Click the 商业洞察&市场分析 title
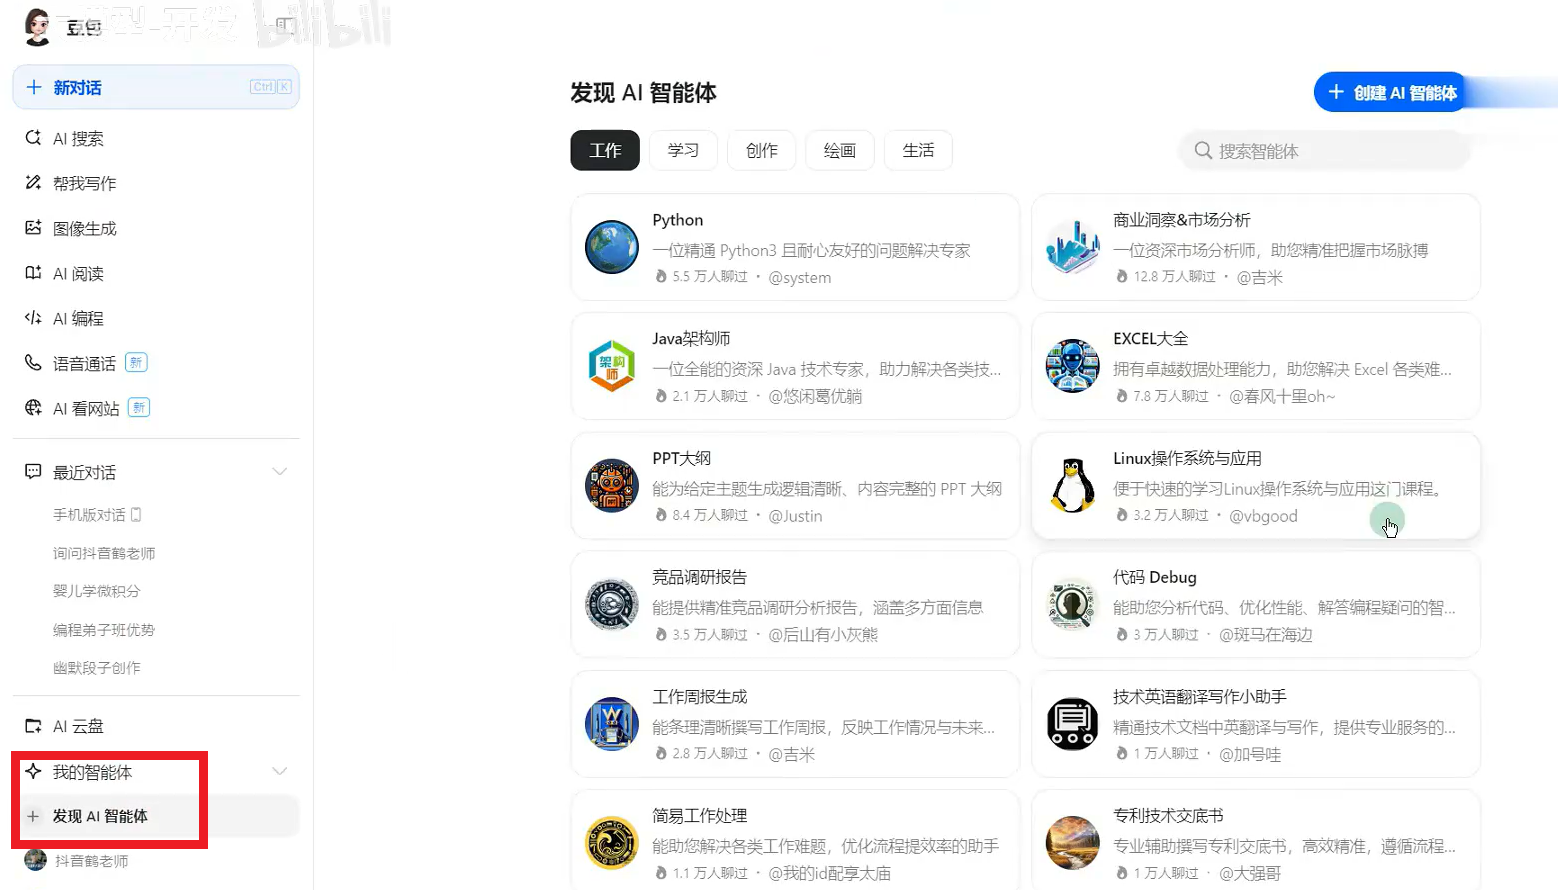1558x890 pixels. click(1181, 220)
